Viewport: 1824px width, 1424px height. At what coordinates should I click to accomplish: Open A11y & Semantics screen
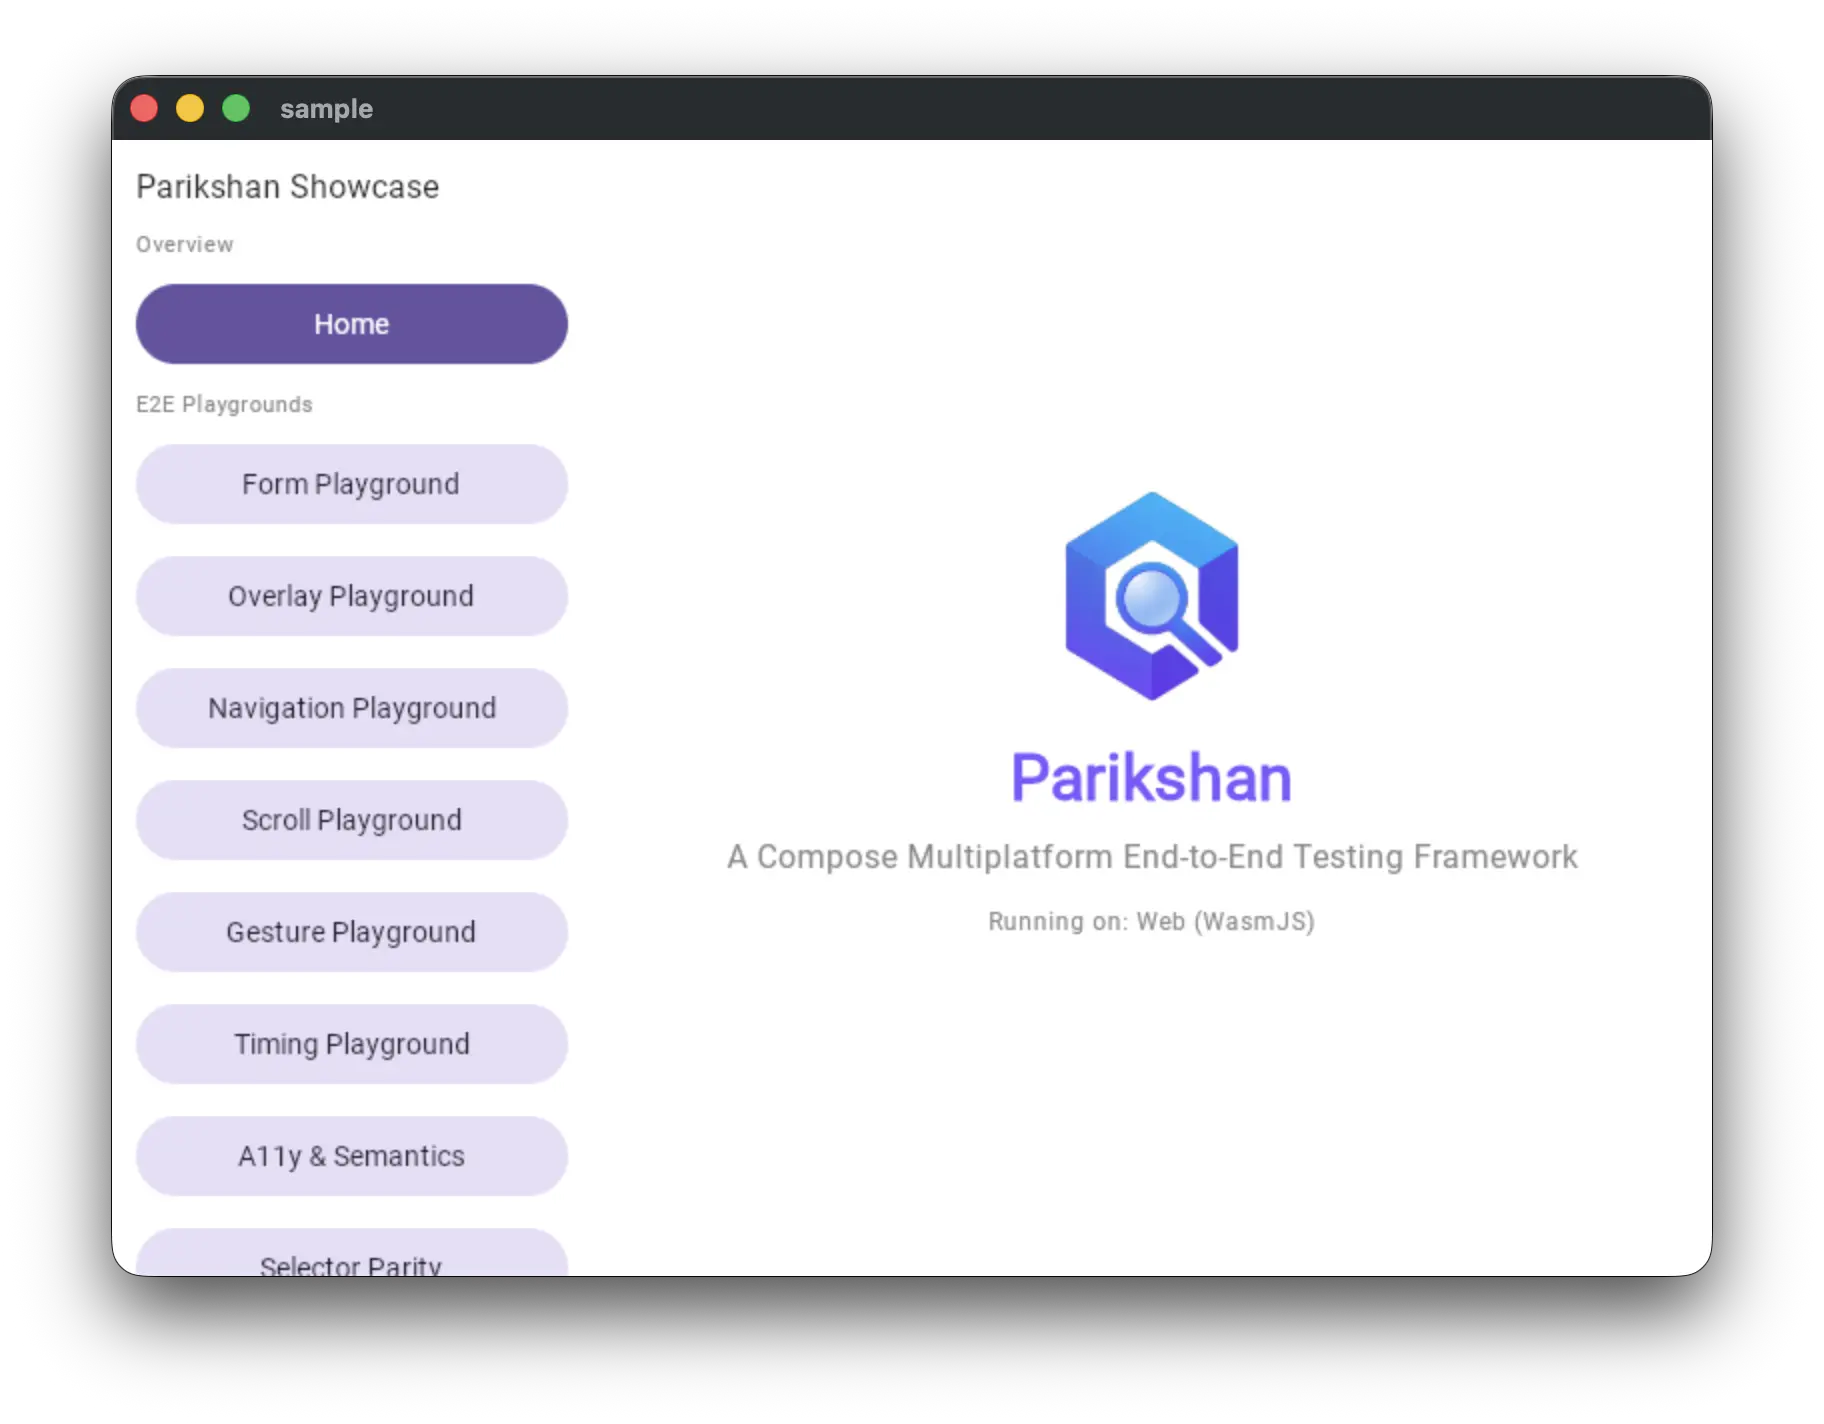coord(351,1156)
